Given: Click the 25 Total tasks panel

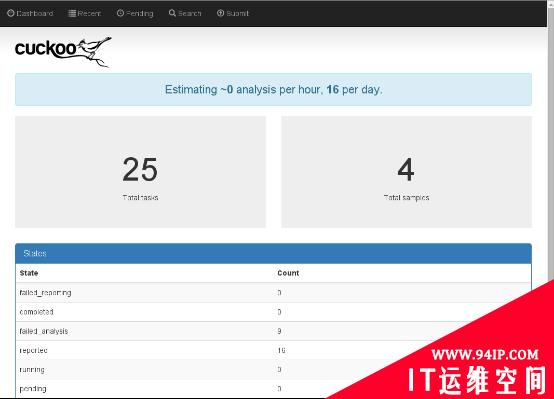Looking at the screenshot, I should tap(140, 172).
